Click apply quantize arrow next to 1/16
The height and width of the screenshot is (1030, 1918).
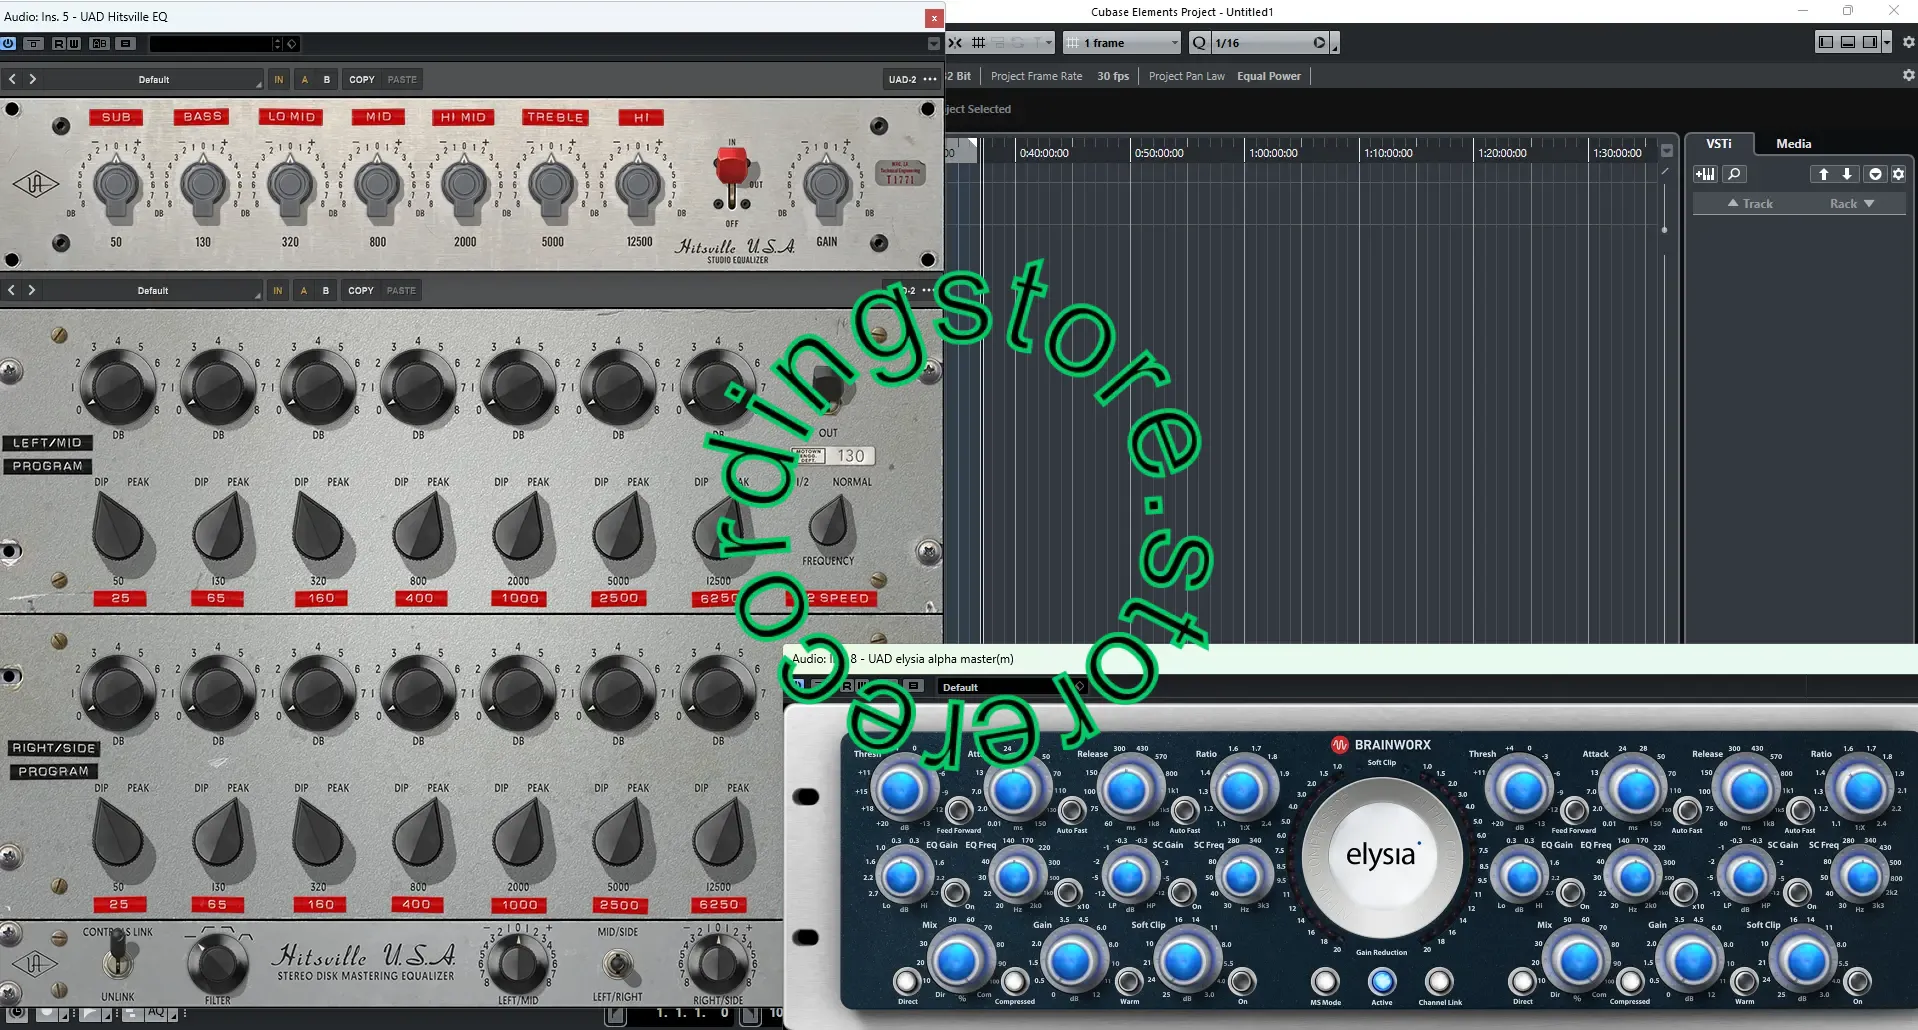pos(1319,43)
